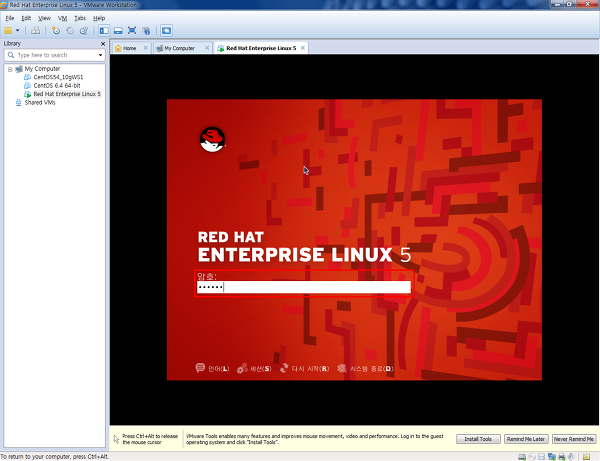
Task: Click the Unity mode toolbar icon
Action: pos(146,31)
